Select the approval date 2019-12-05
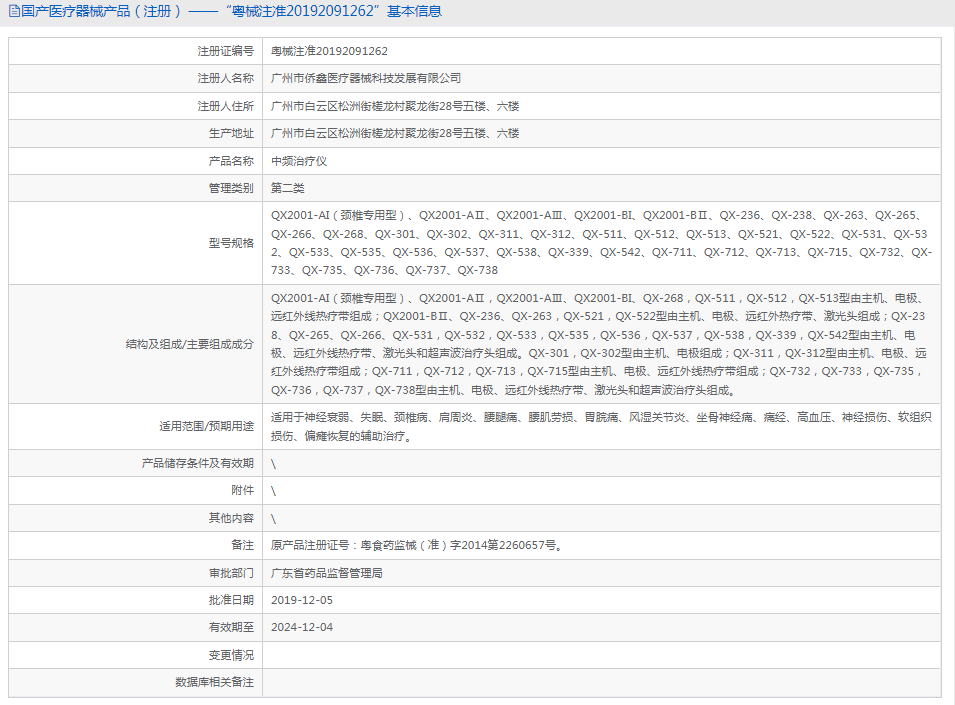This screenshot has height=705, width=955. (302, 600)
